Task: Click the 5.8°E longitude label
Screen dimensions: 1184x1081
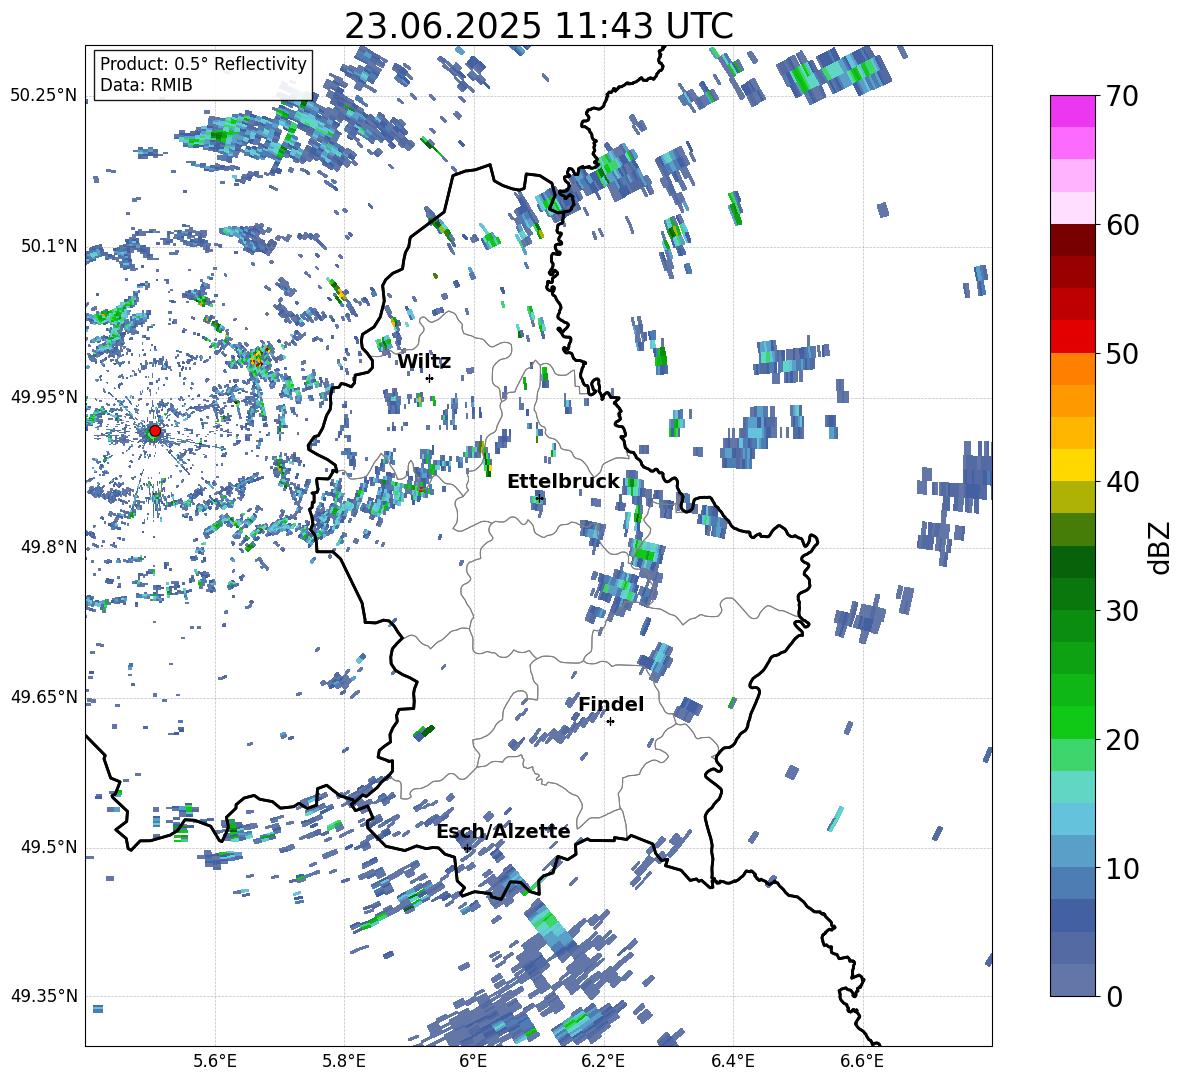Action: point(344,1061)
